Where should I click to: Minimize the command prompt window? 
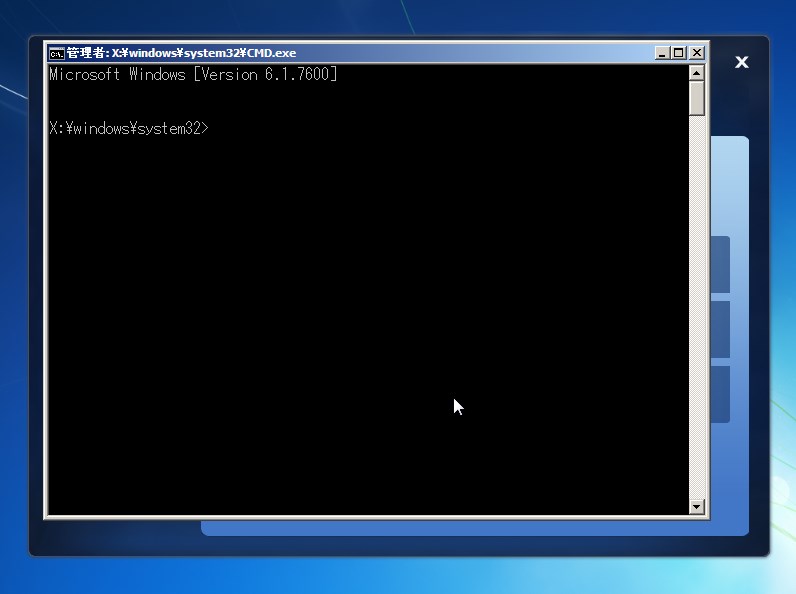pos(662,53)
